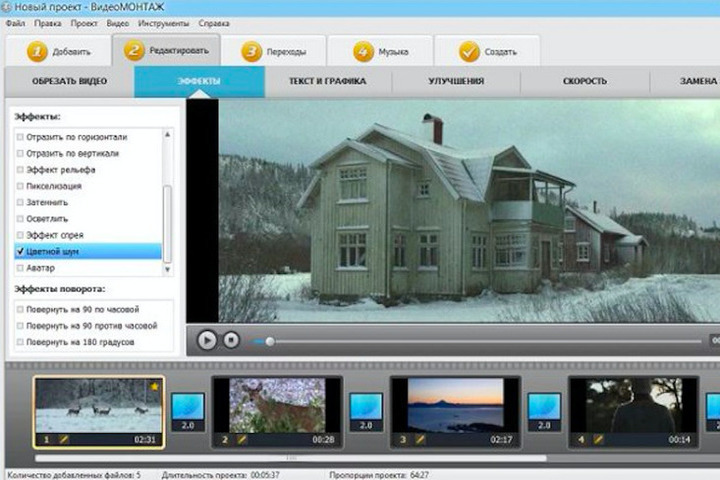Tick Повернуть на 180 градусов checkbox
Viewport: 720px width, 480px height.
pos(21,342)
